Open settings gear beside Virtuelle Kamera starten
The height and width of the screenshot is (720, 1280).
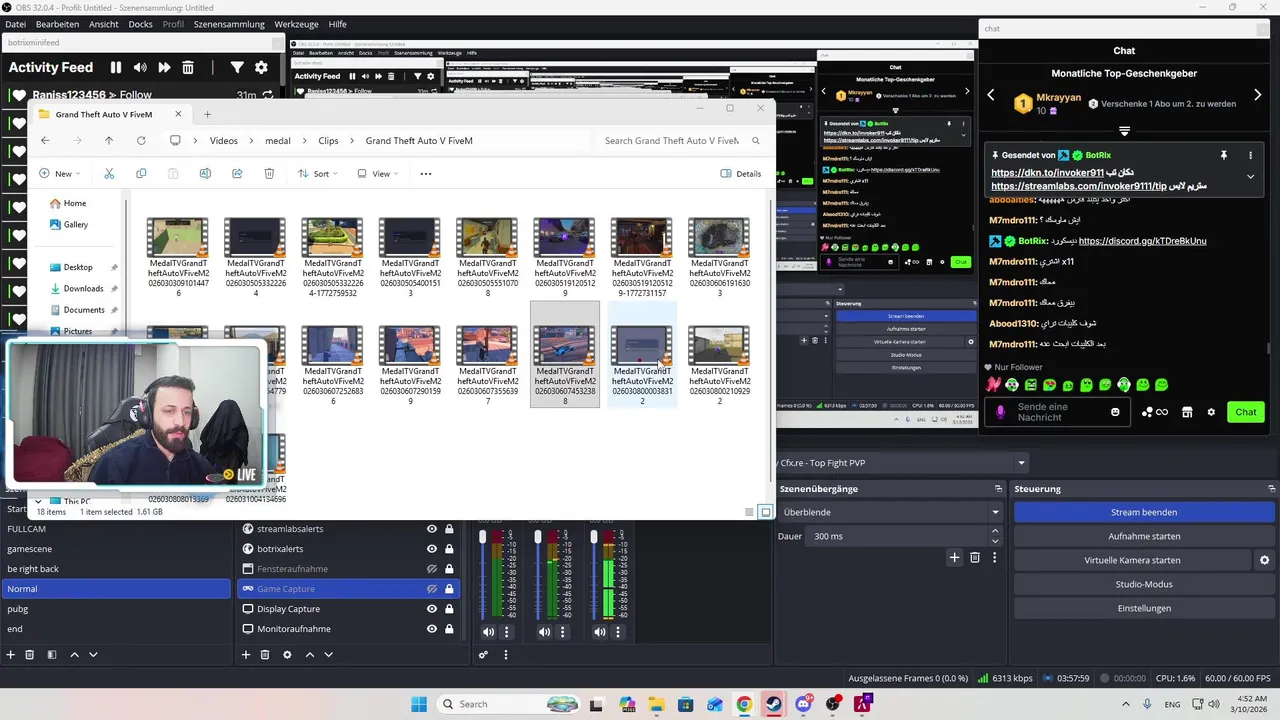point(1264,561)
